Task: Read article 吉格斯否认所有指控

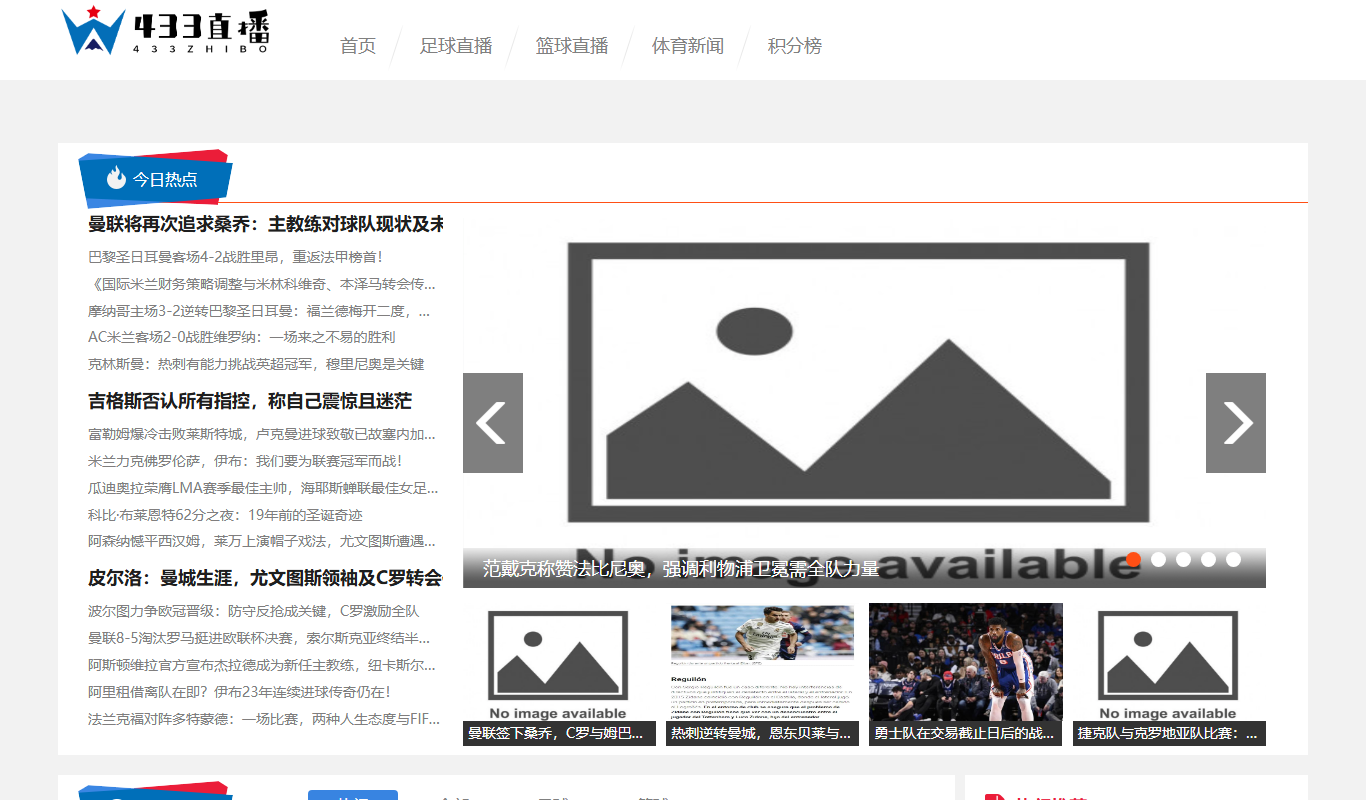Action: click(250, 401)
